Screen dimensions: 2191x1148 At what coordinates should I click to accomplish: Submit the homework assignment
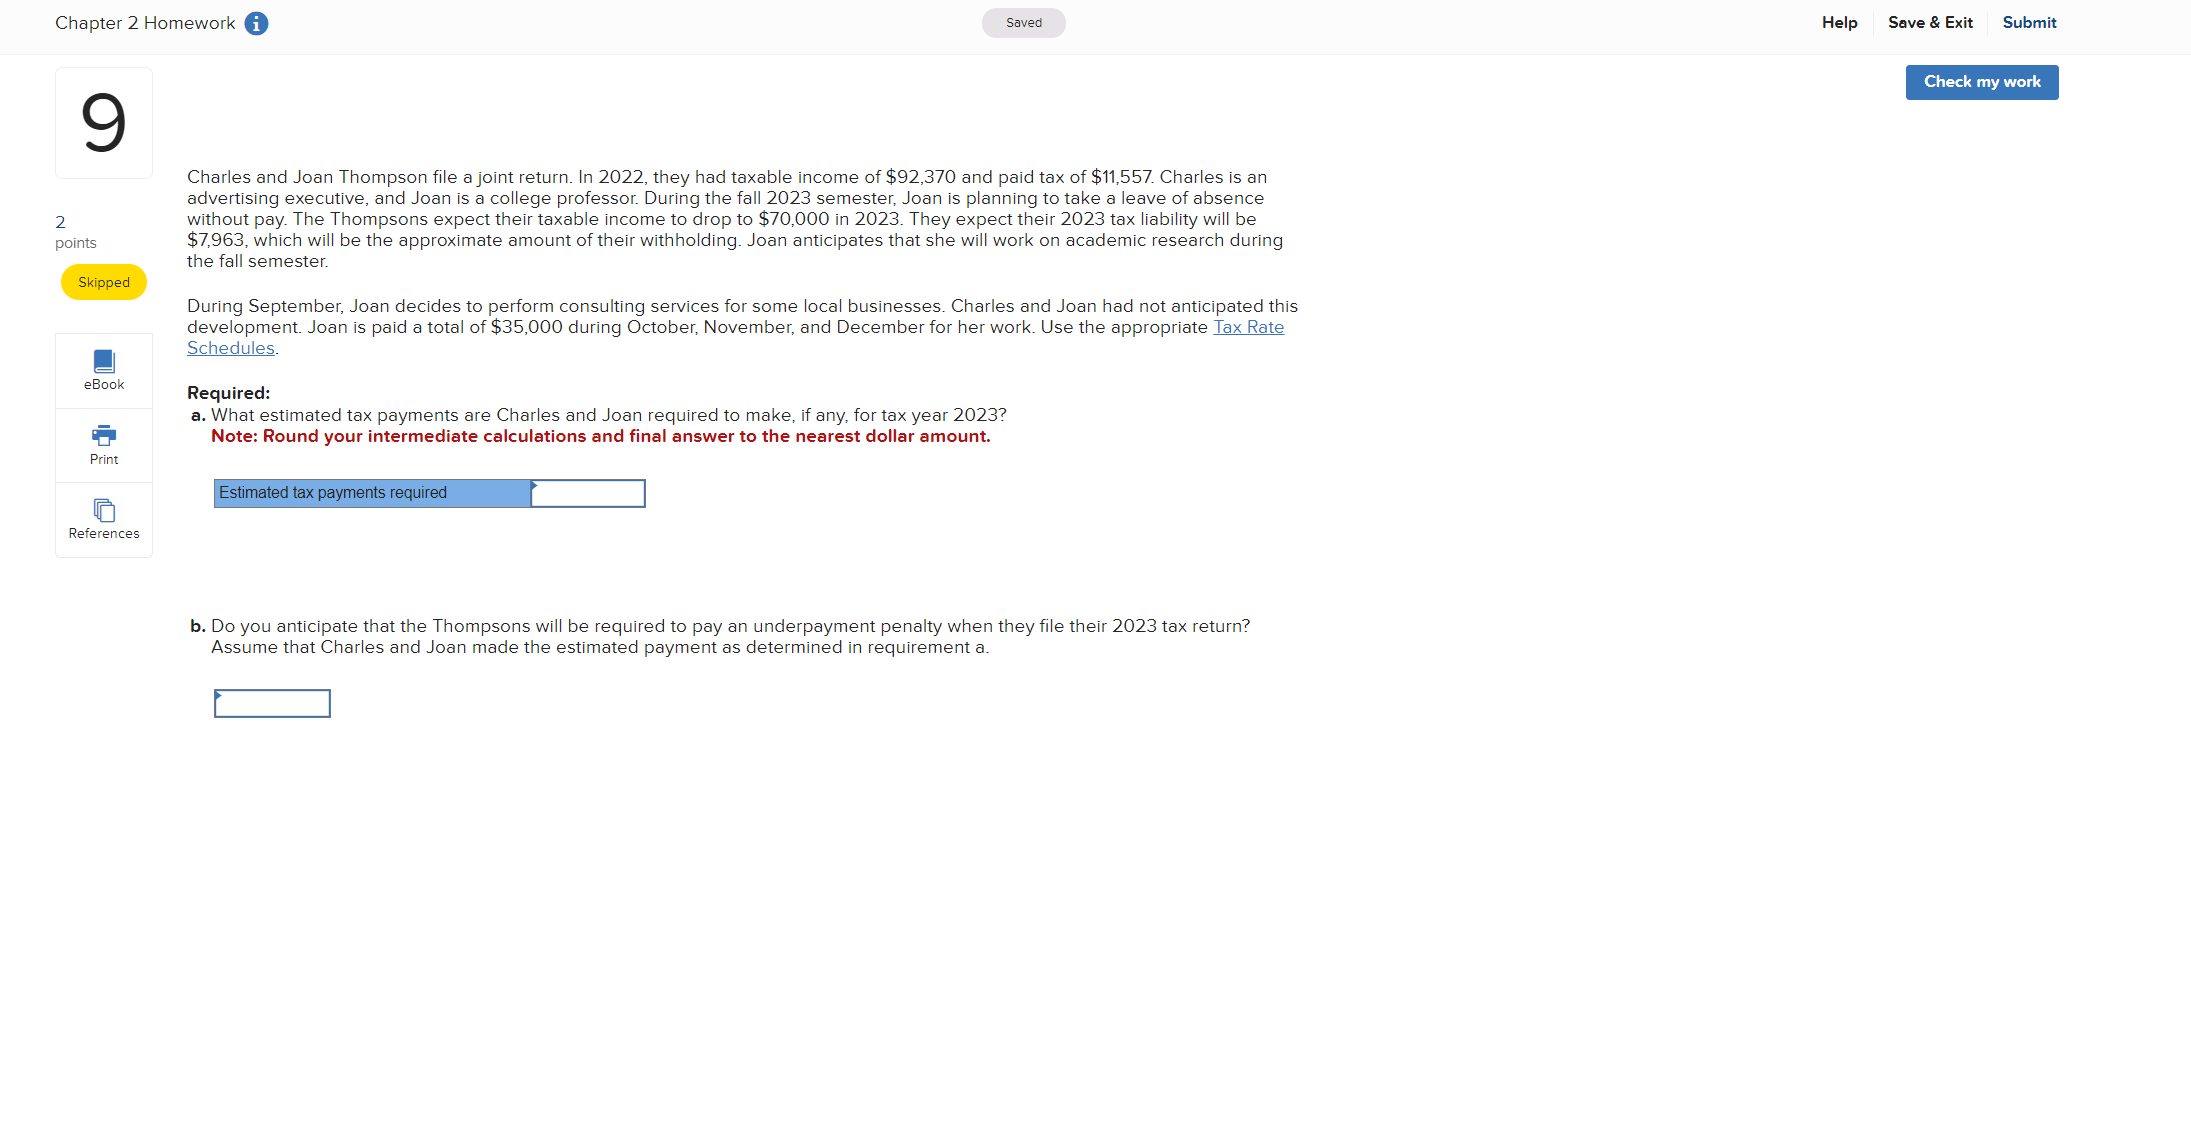coord(2029,23)
